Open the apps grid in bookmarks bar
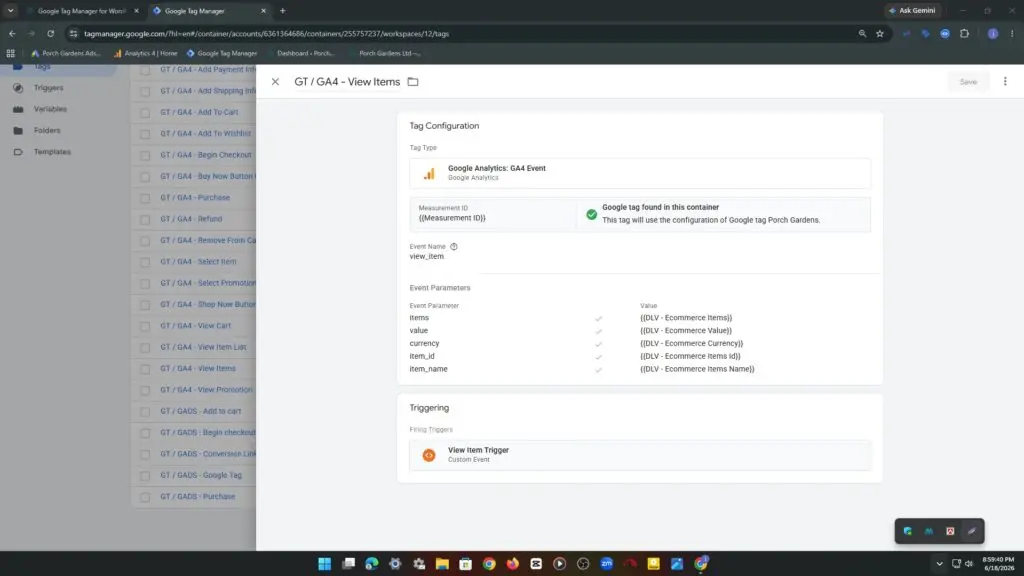This screenshot has width=1024, height=576. pos(10,54)
